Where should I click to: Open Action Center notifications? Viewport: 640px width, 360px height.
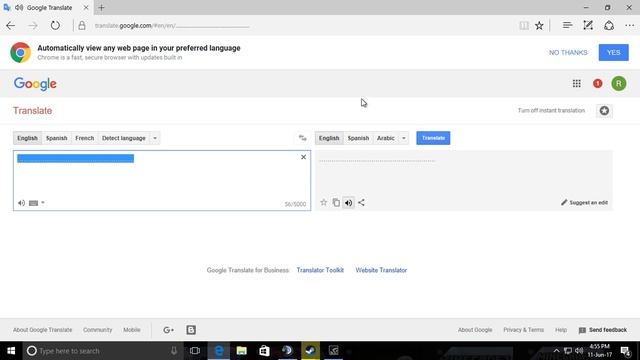pyautogui.click(x=626, y=351)
